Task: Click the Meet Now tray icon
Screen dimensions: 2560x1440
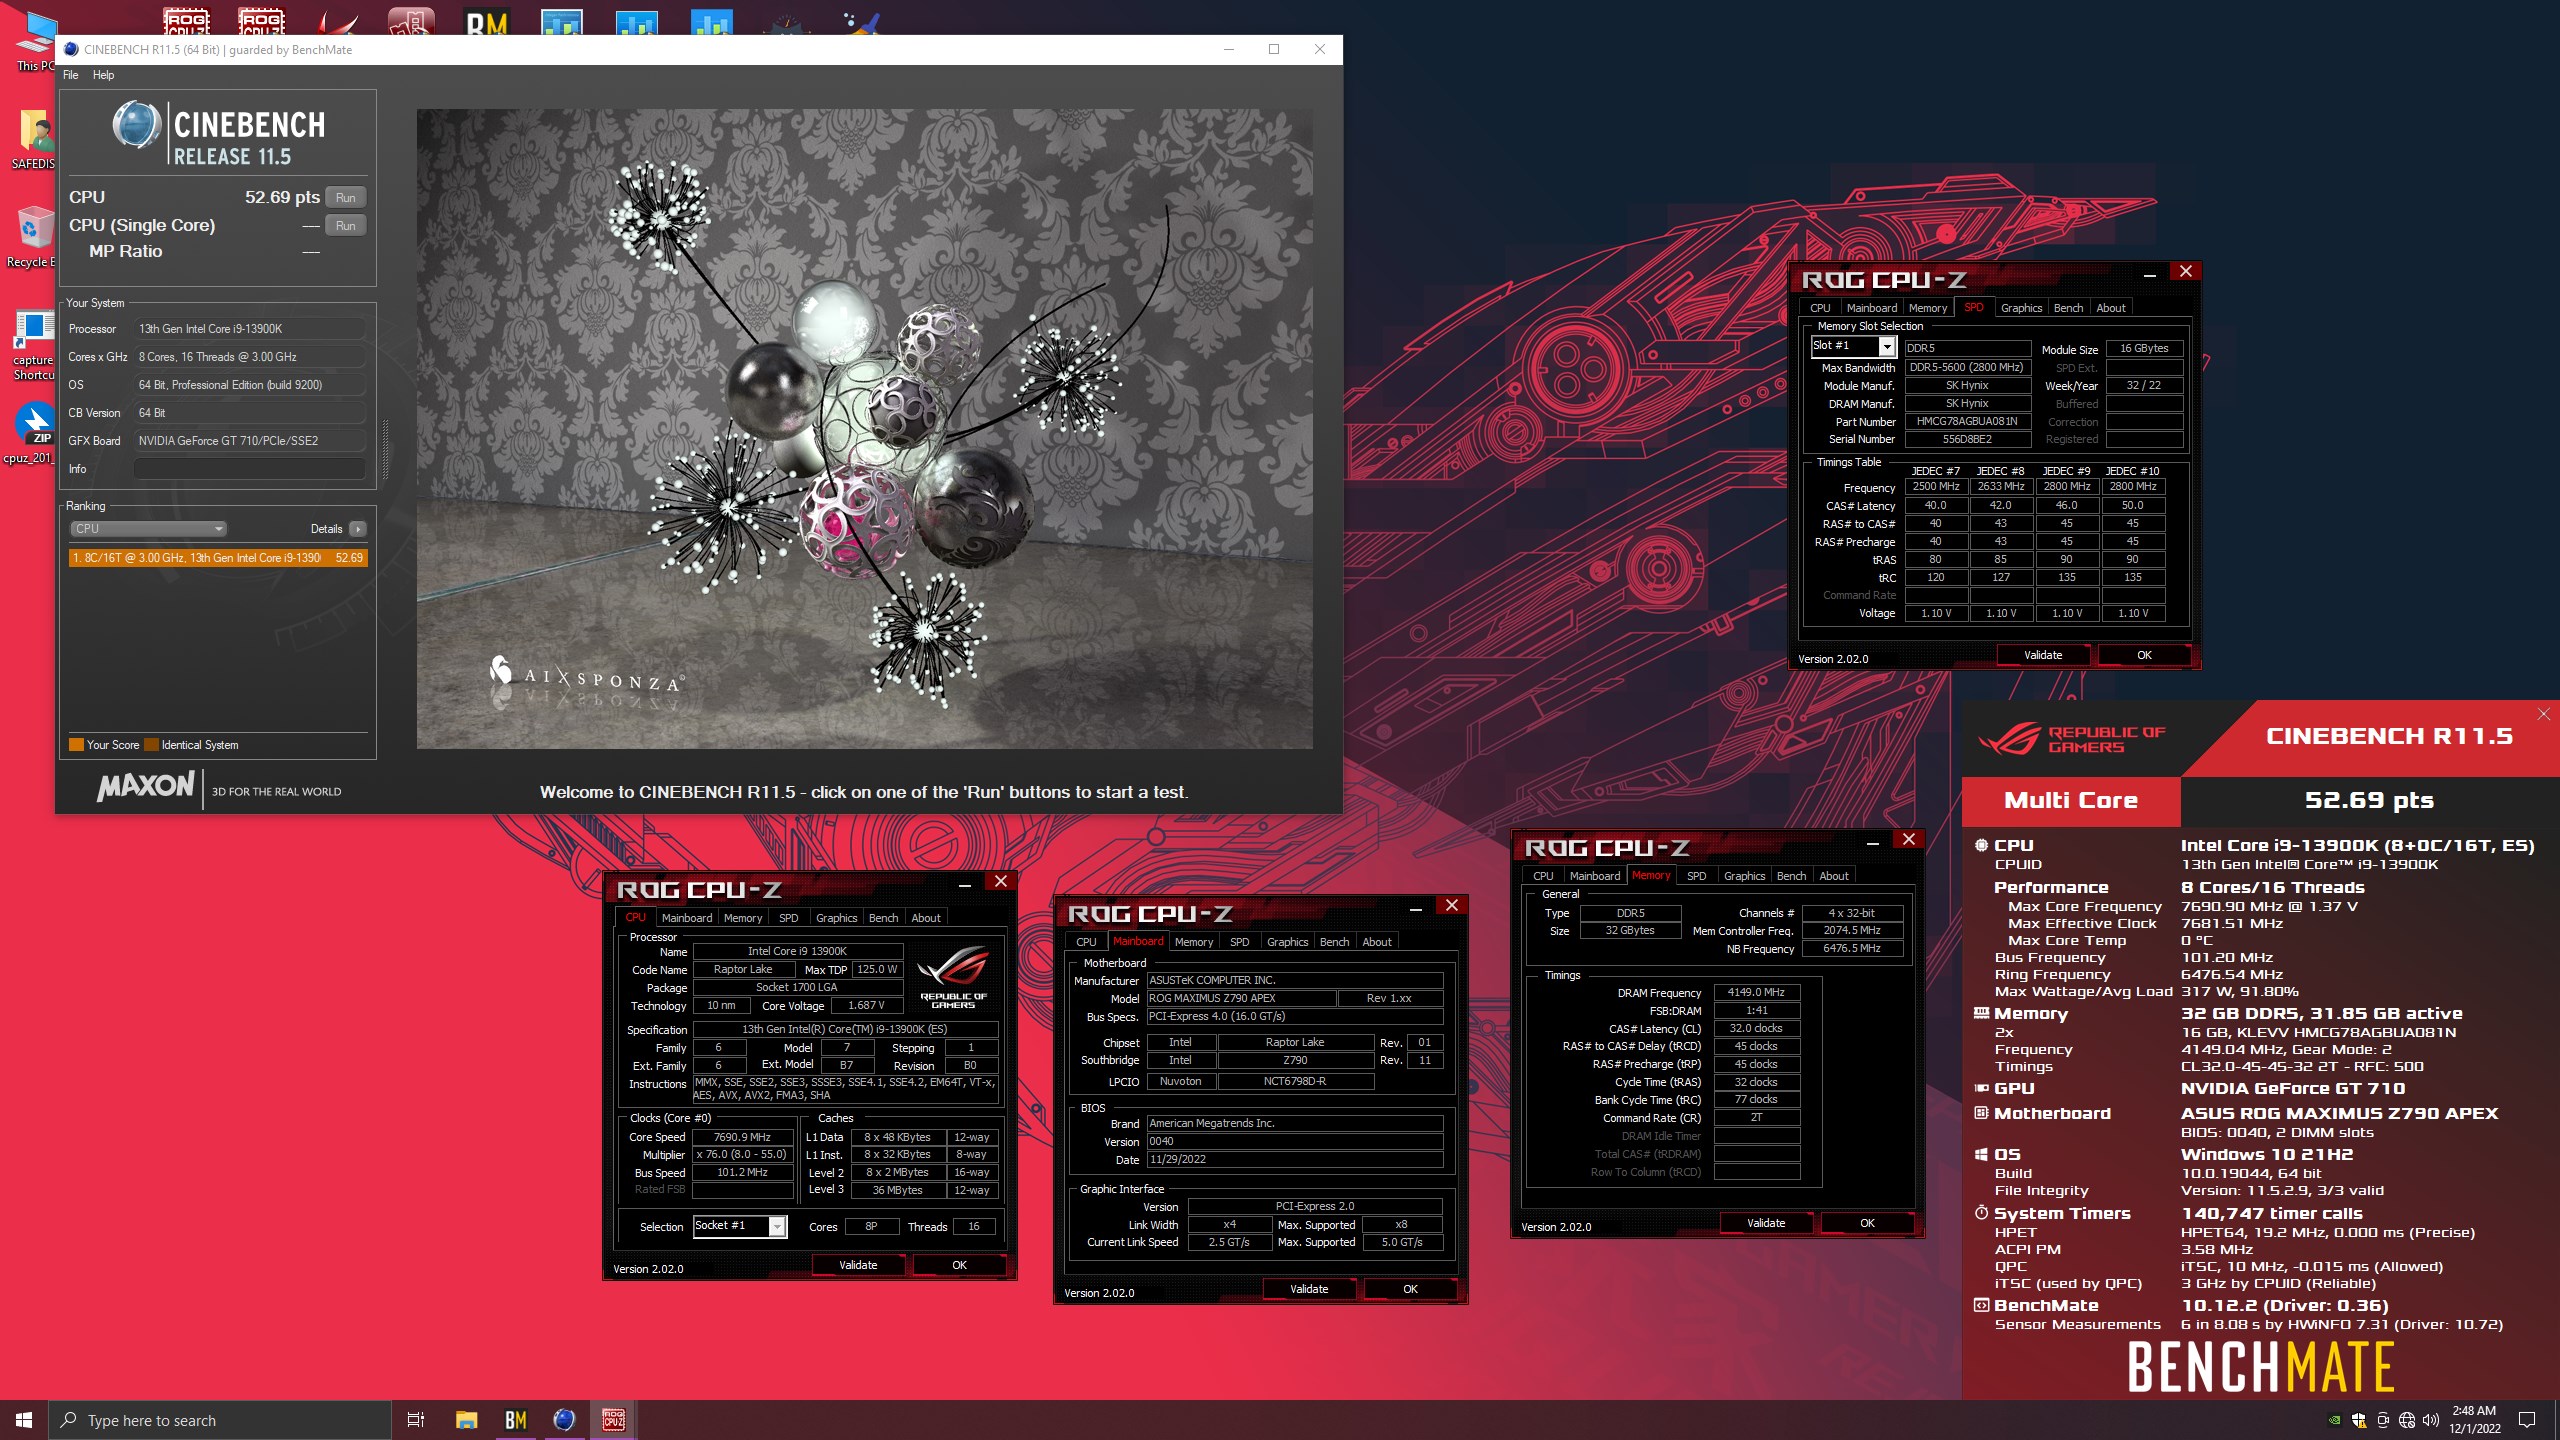Action: (2383, 1420)
